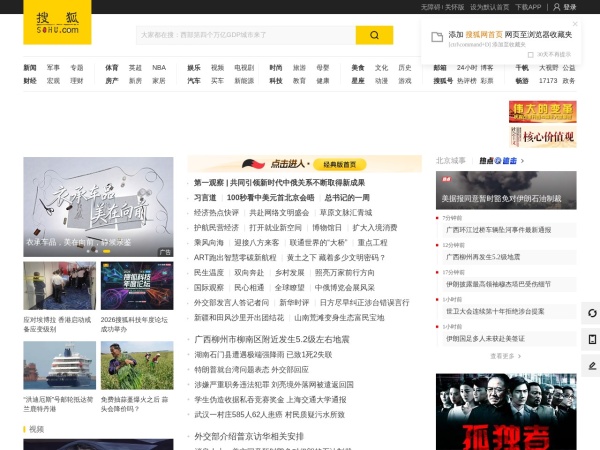Click 无障碍 link in top bar

[430, 7]
